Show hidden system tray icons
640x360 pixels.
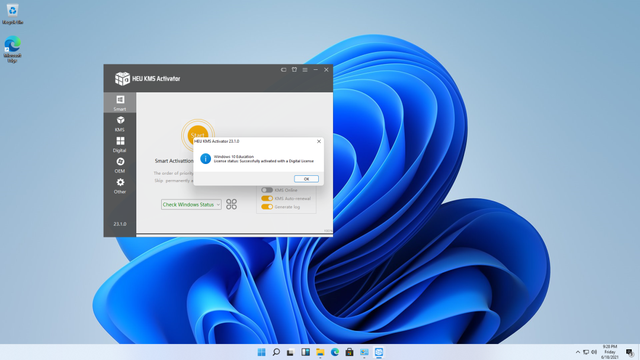pyautogui.click(x=578, y=352)
